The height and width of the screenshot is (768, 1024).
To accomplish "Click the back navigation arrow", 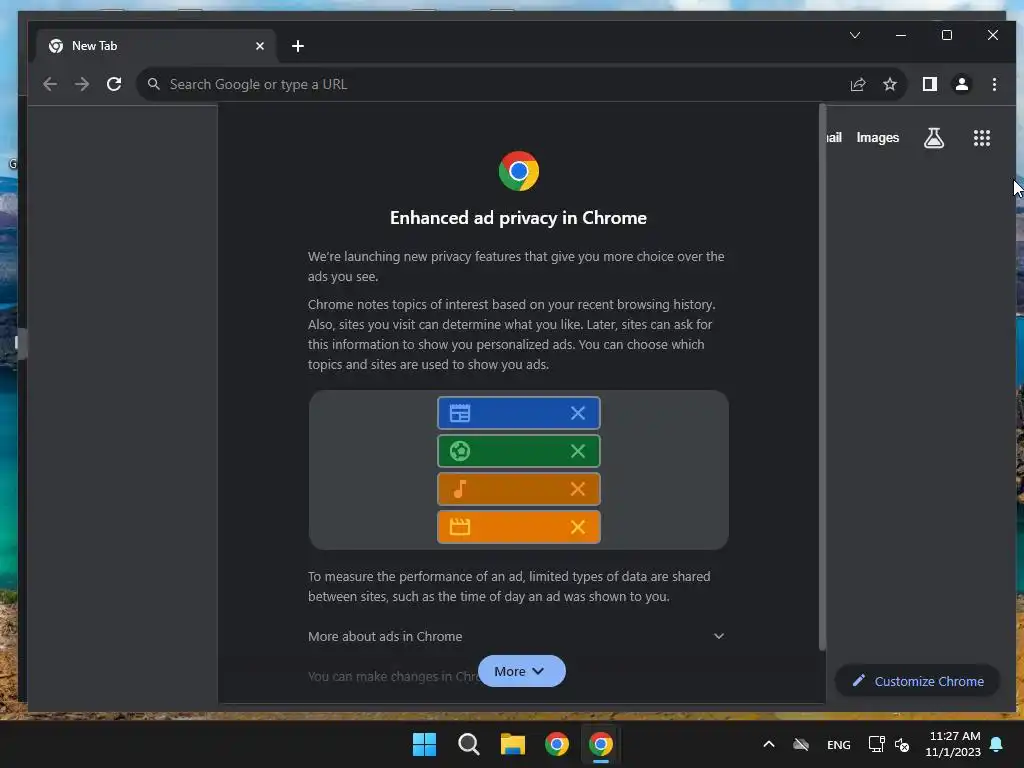I will [50, 84].
